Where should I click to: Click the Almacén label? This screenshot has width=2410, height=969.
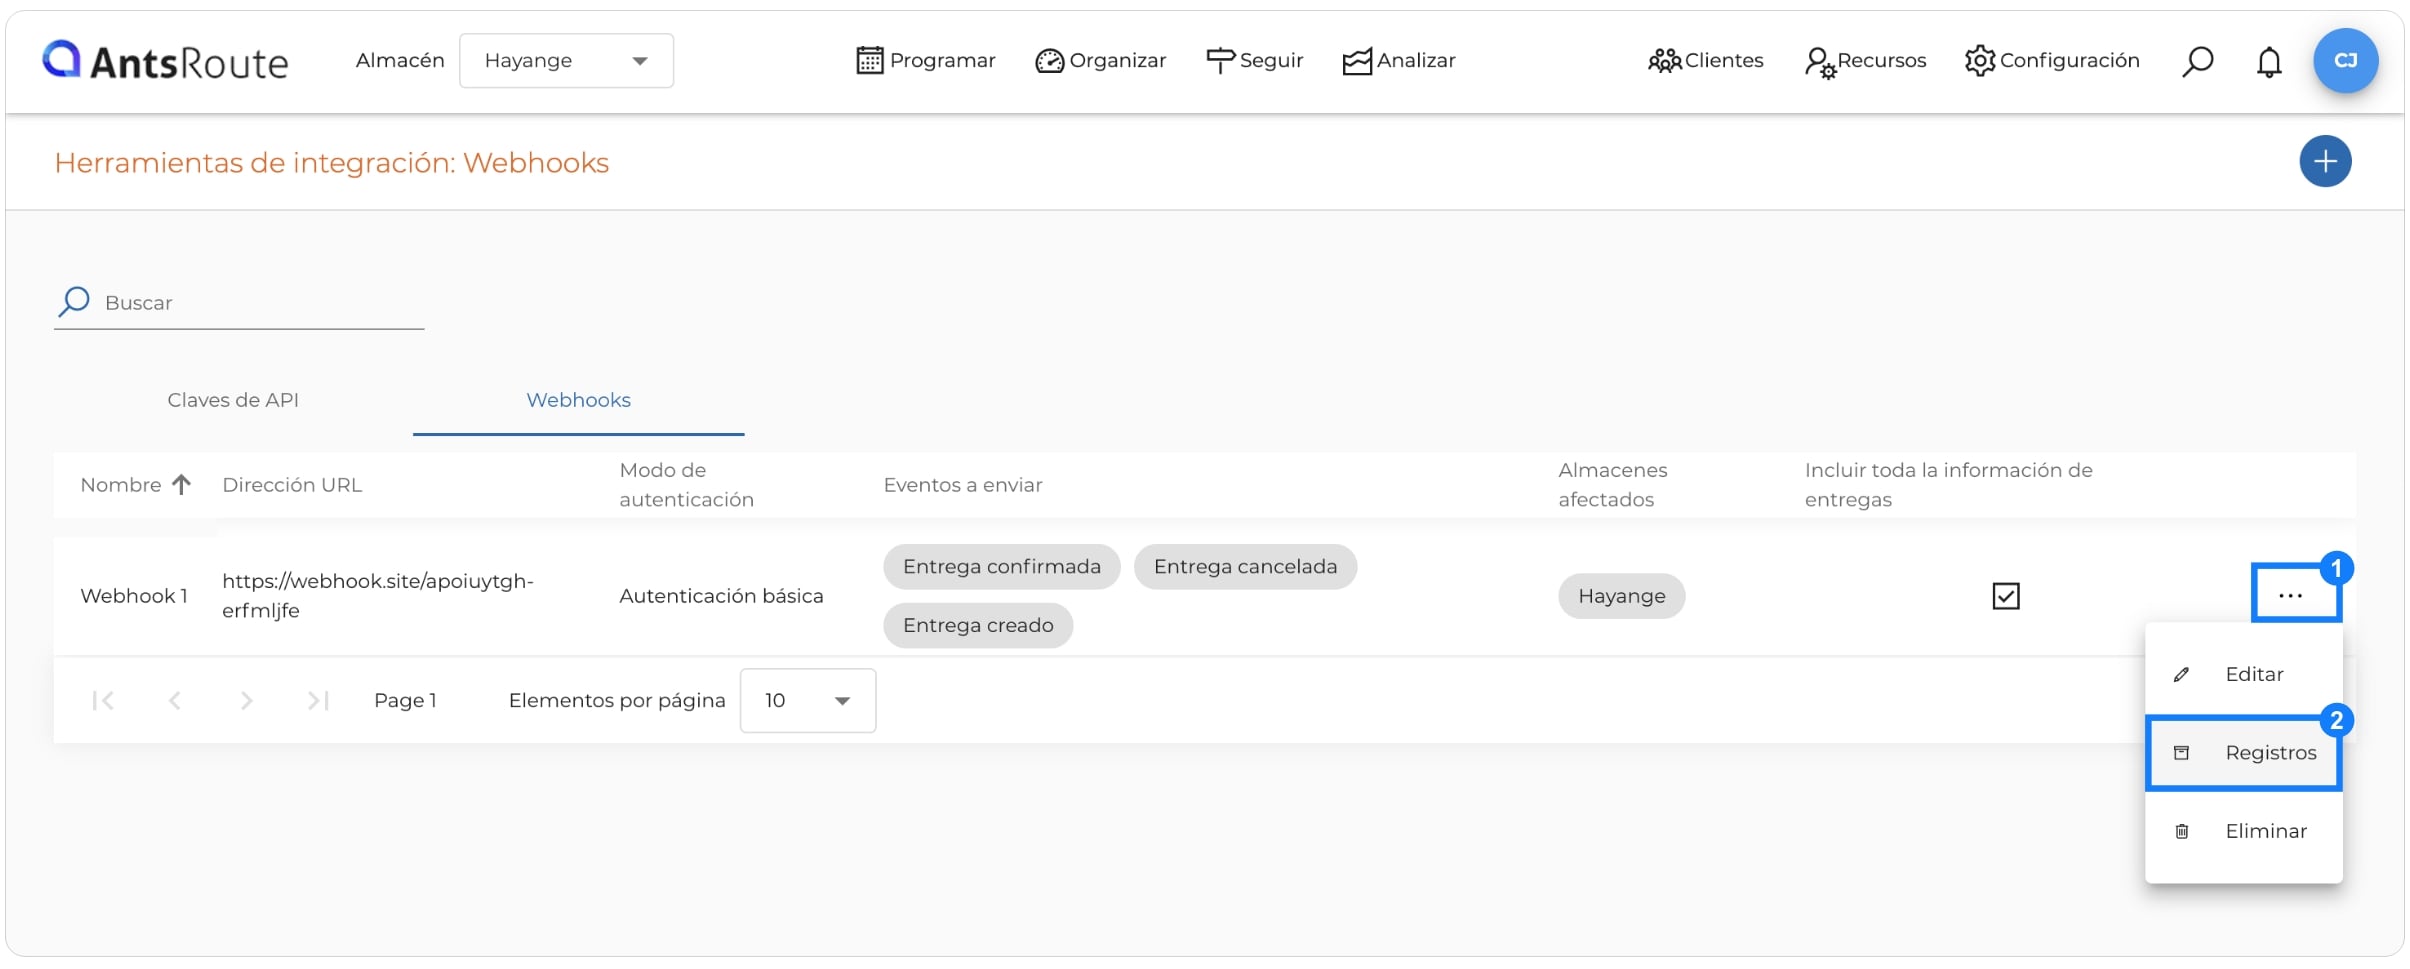400,61
